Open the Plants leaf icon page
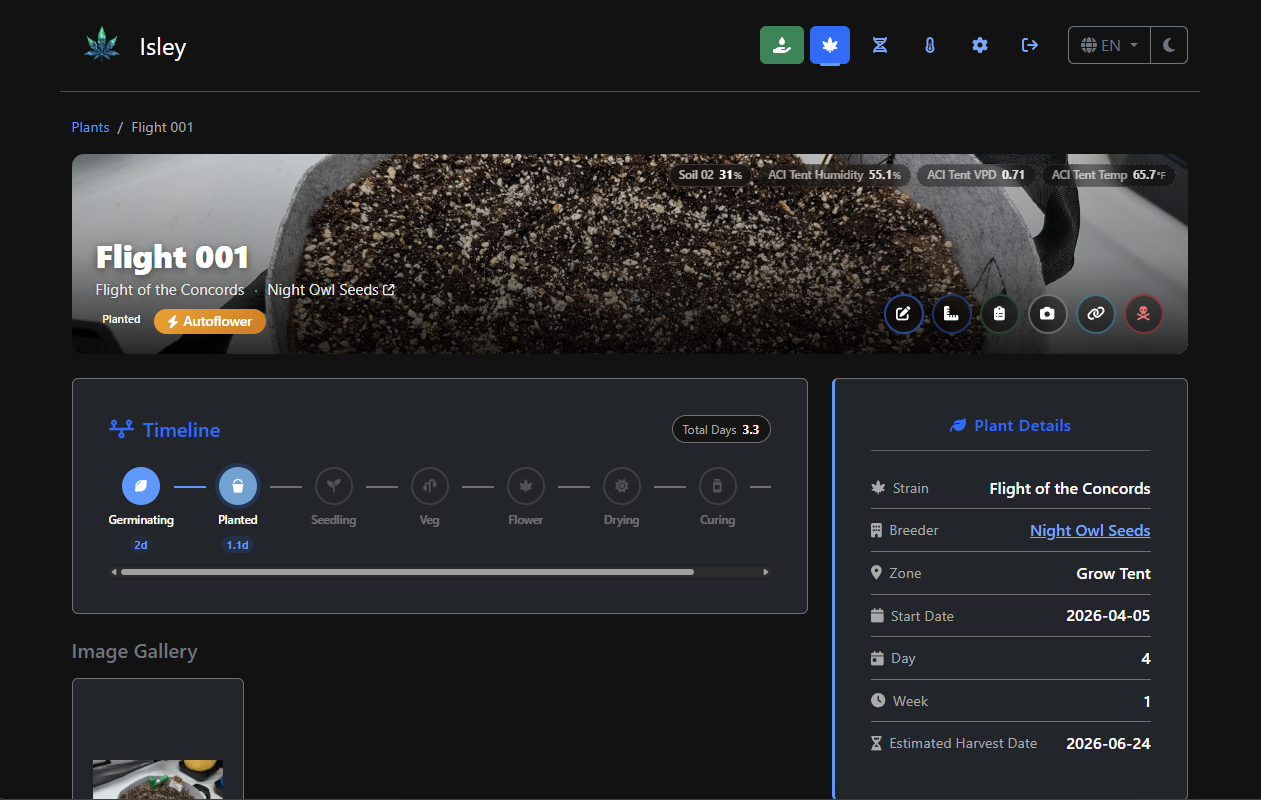Screen dimensions: 1261x800 pyautogui.click(x=830, y=45)
